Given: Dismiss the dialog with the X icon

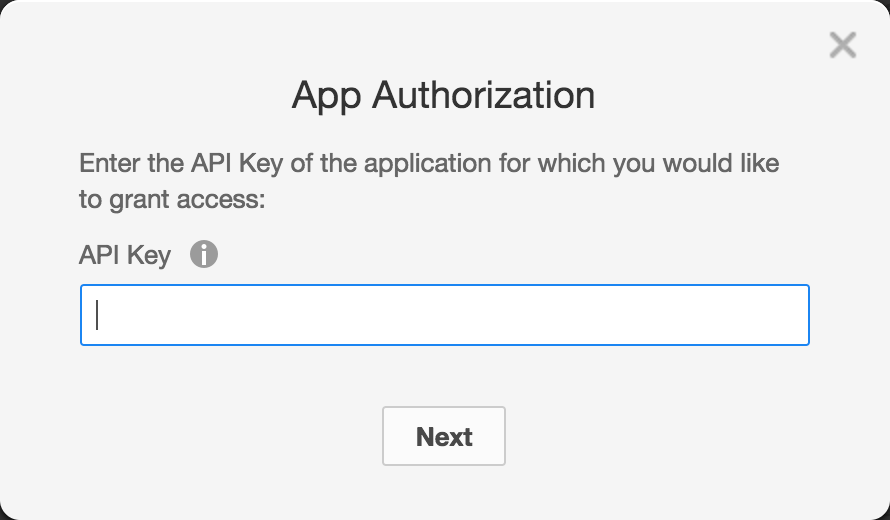Looking at the screenshot, I should coord(842,45).
